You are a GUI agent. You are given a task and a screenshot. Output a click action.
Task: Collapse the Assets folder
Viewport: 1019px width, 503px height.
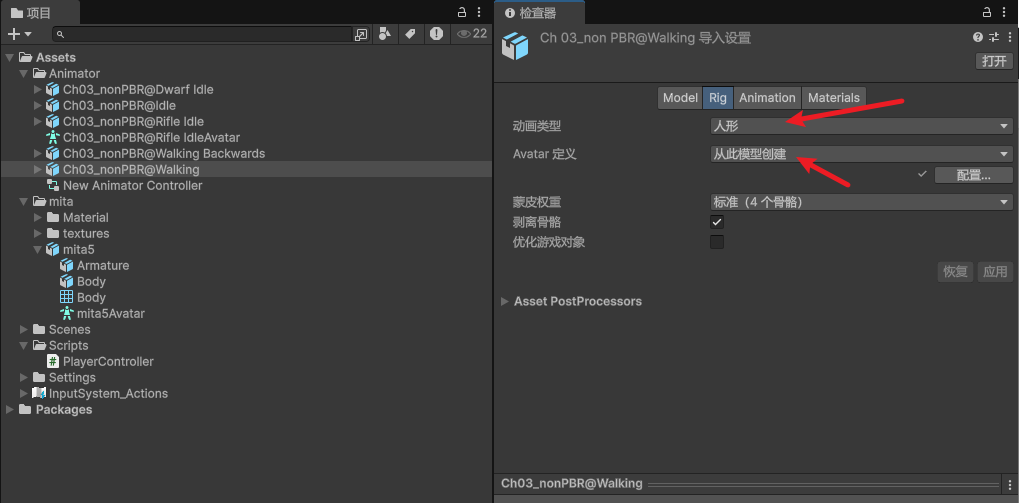[x=9, y=58]
